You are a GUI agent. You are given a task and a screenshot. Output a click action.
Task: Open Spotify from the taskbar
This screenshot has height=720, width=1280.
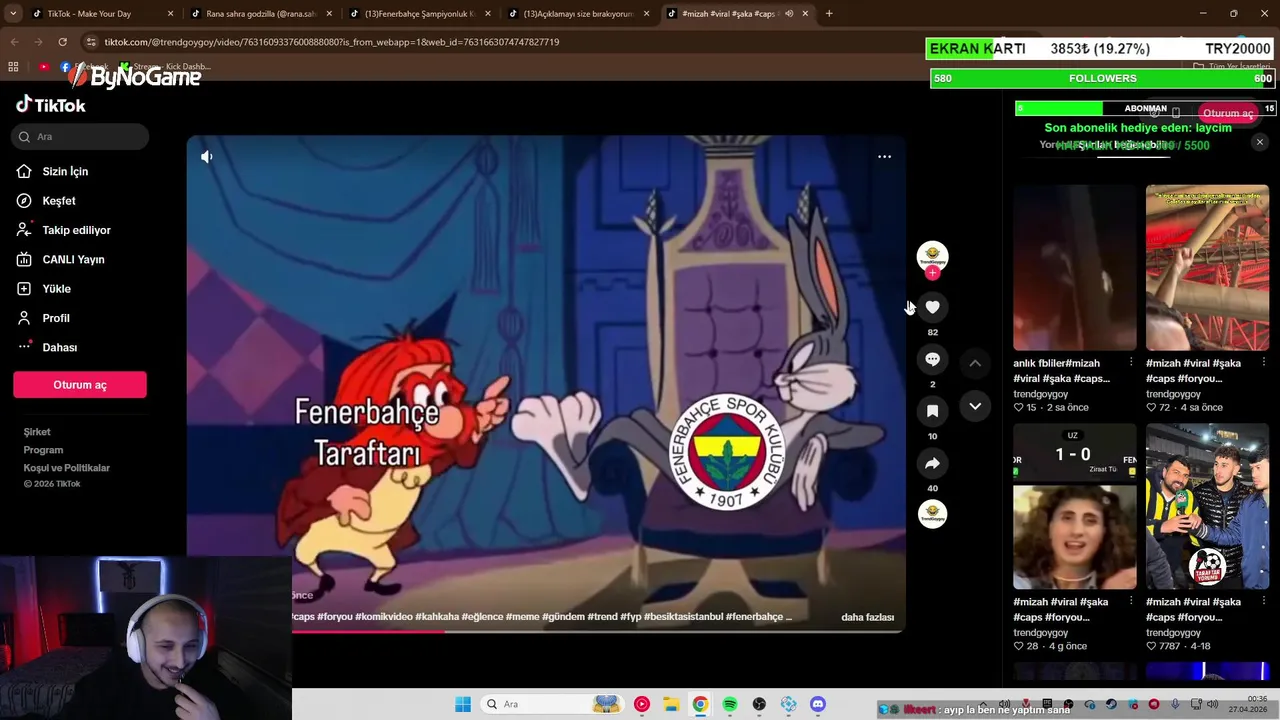[x=729, y=704]
